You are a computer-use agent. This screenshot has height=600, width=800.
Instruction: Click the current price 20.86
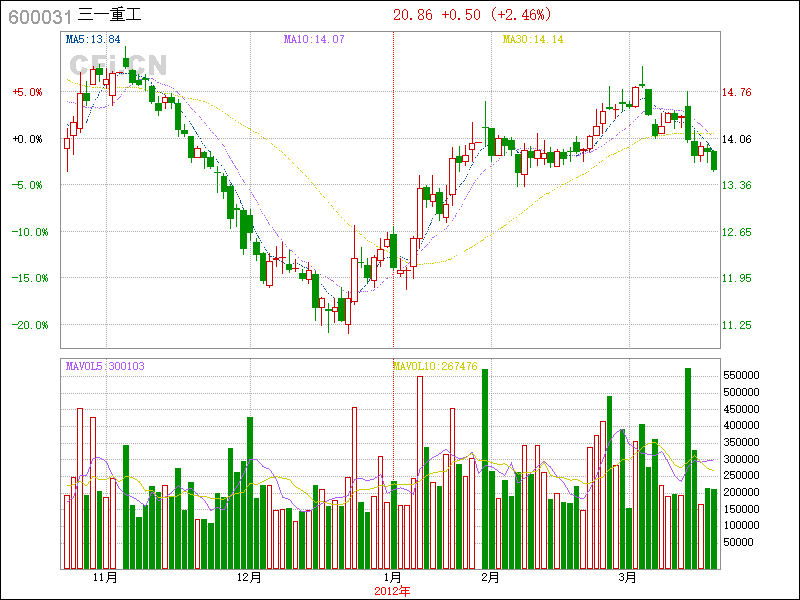click(413, 15)
